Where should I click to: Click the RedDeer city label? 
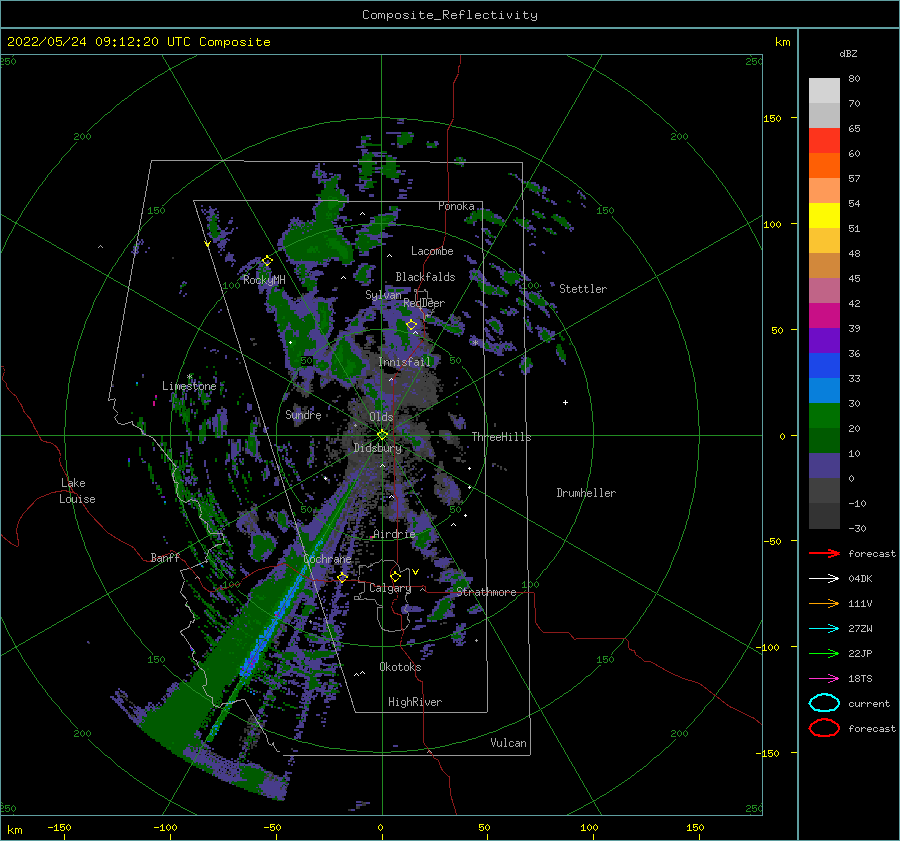click(424, 303)
